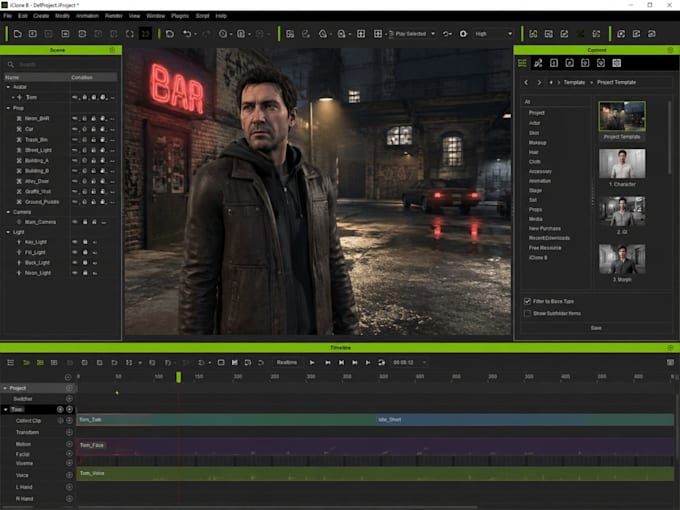680x510 pixels.
Task: Click the round icon on Project track
Action: 69,388
